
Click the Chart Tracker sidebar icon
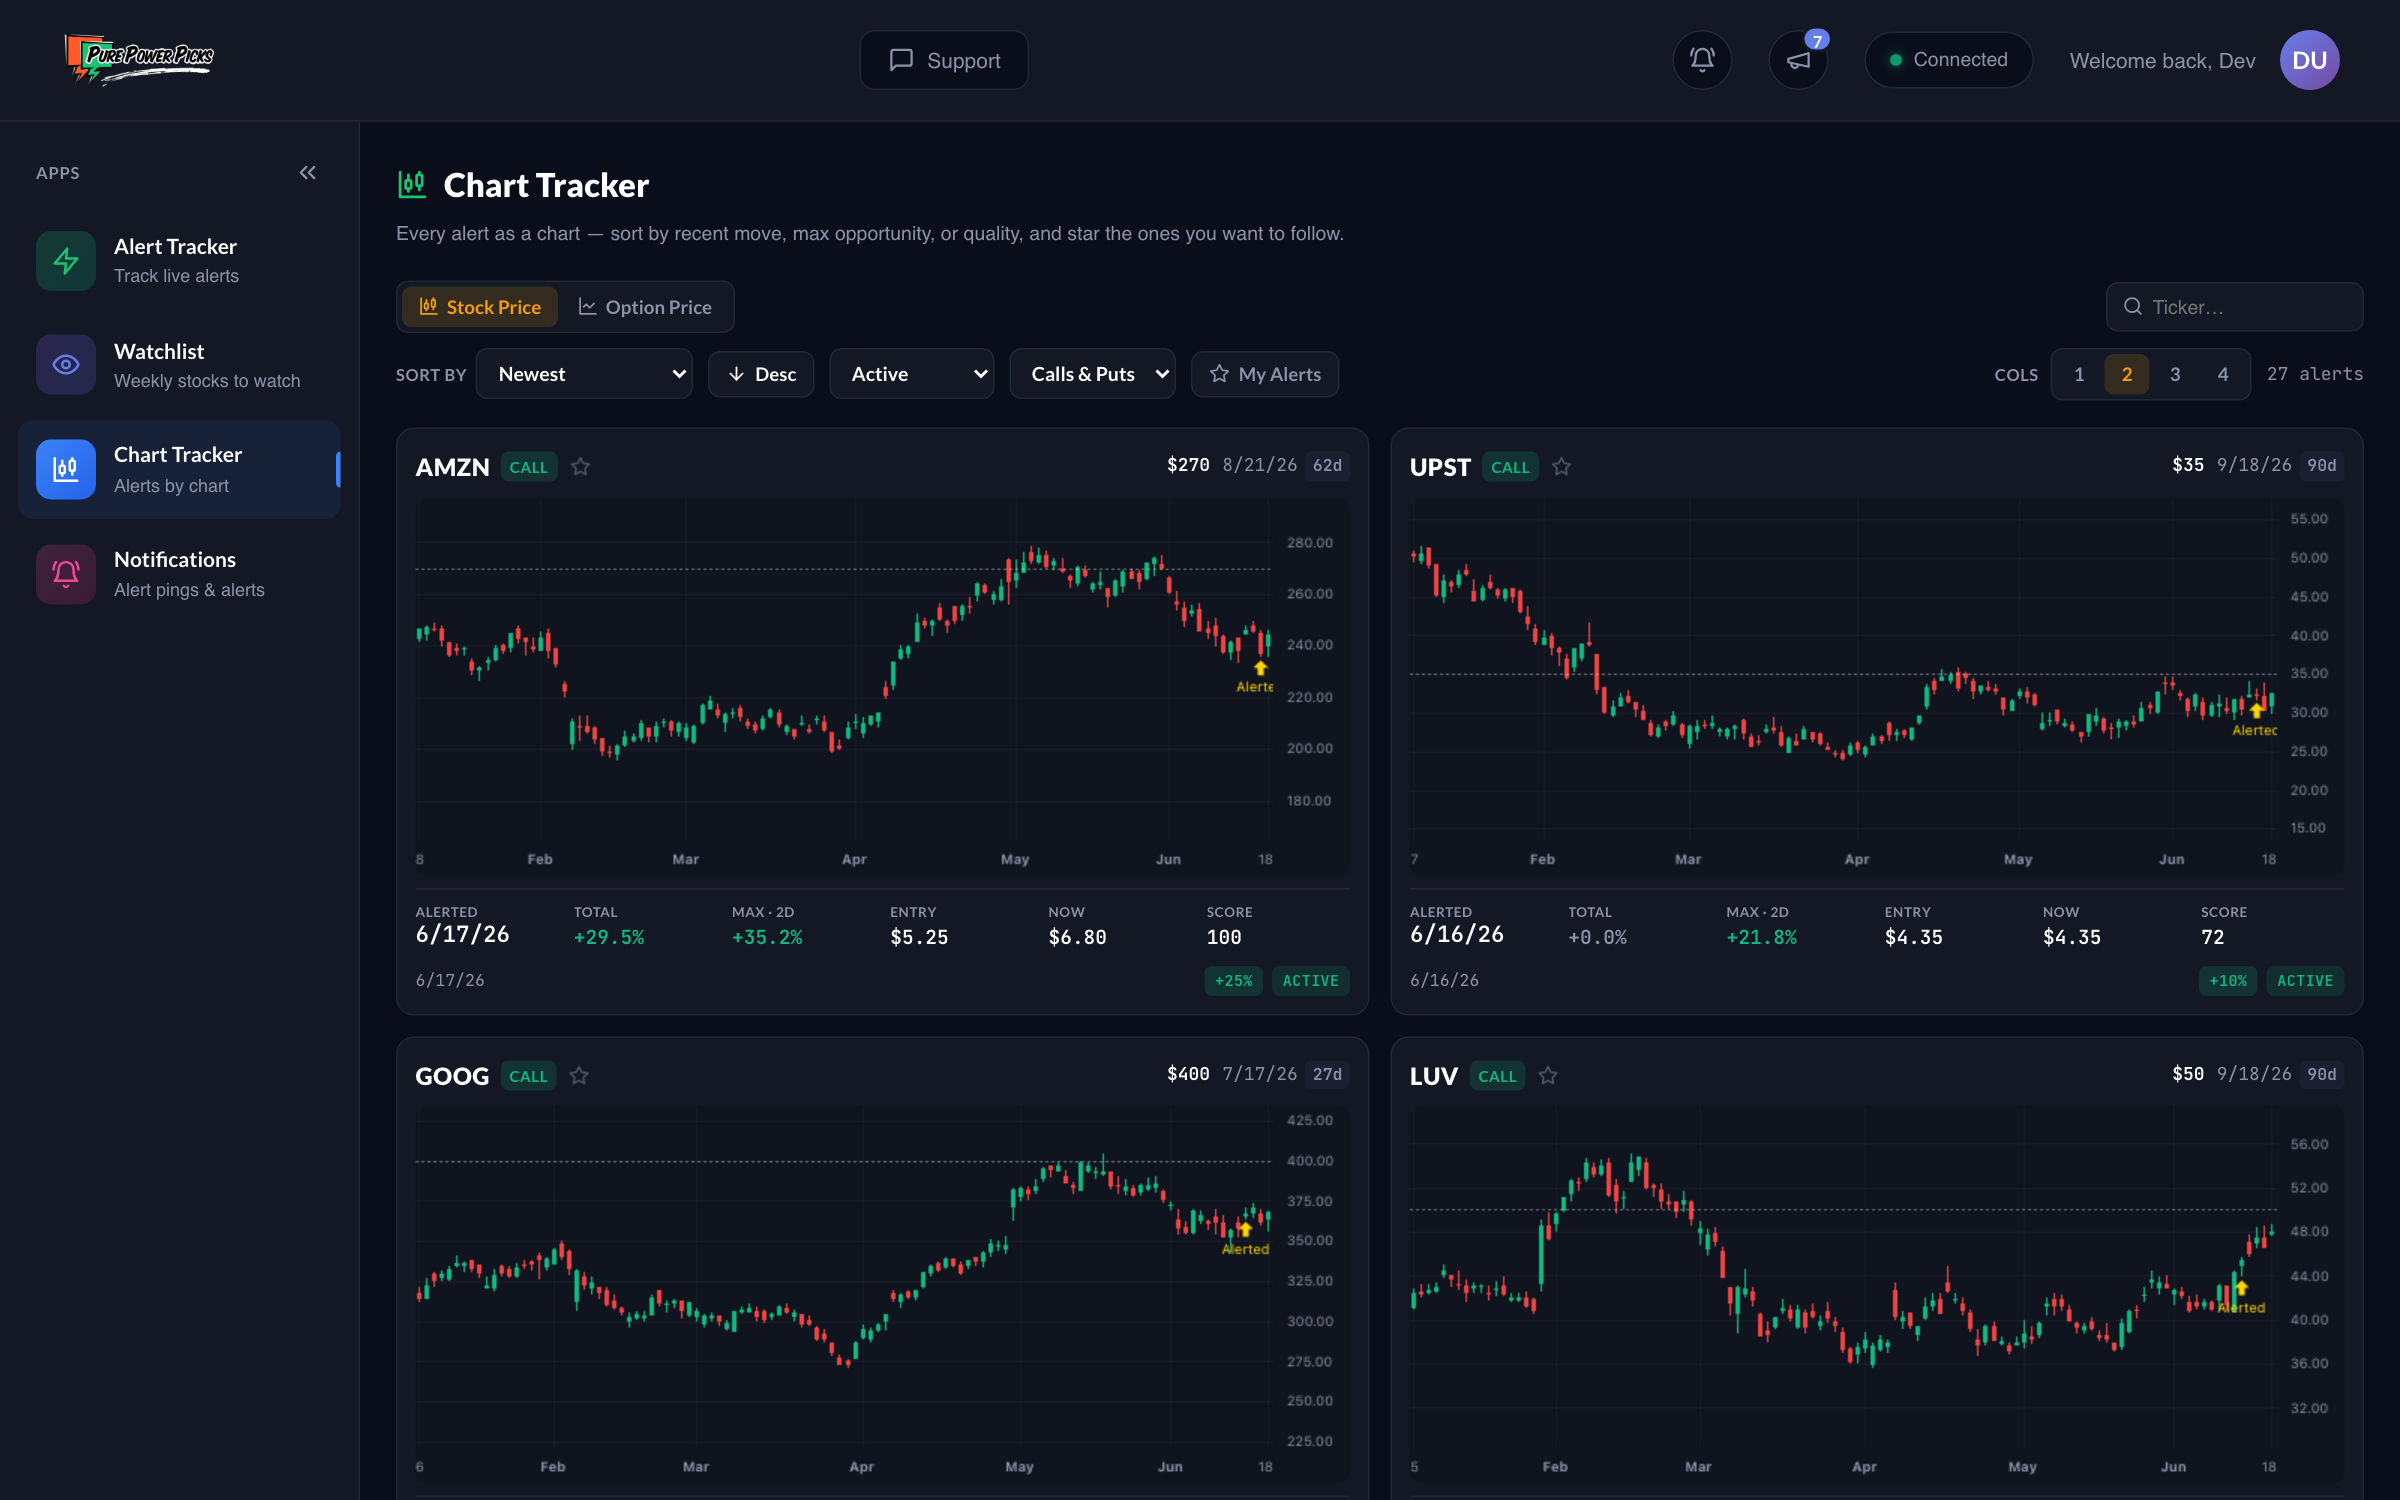[x=66, y=469]
